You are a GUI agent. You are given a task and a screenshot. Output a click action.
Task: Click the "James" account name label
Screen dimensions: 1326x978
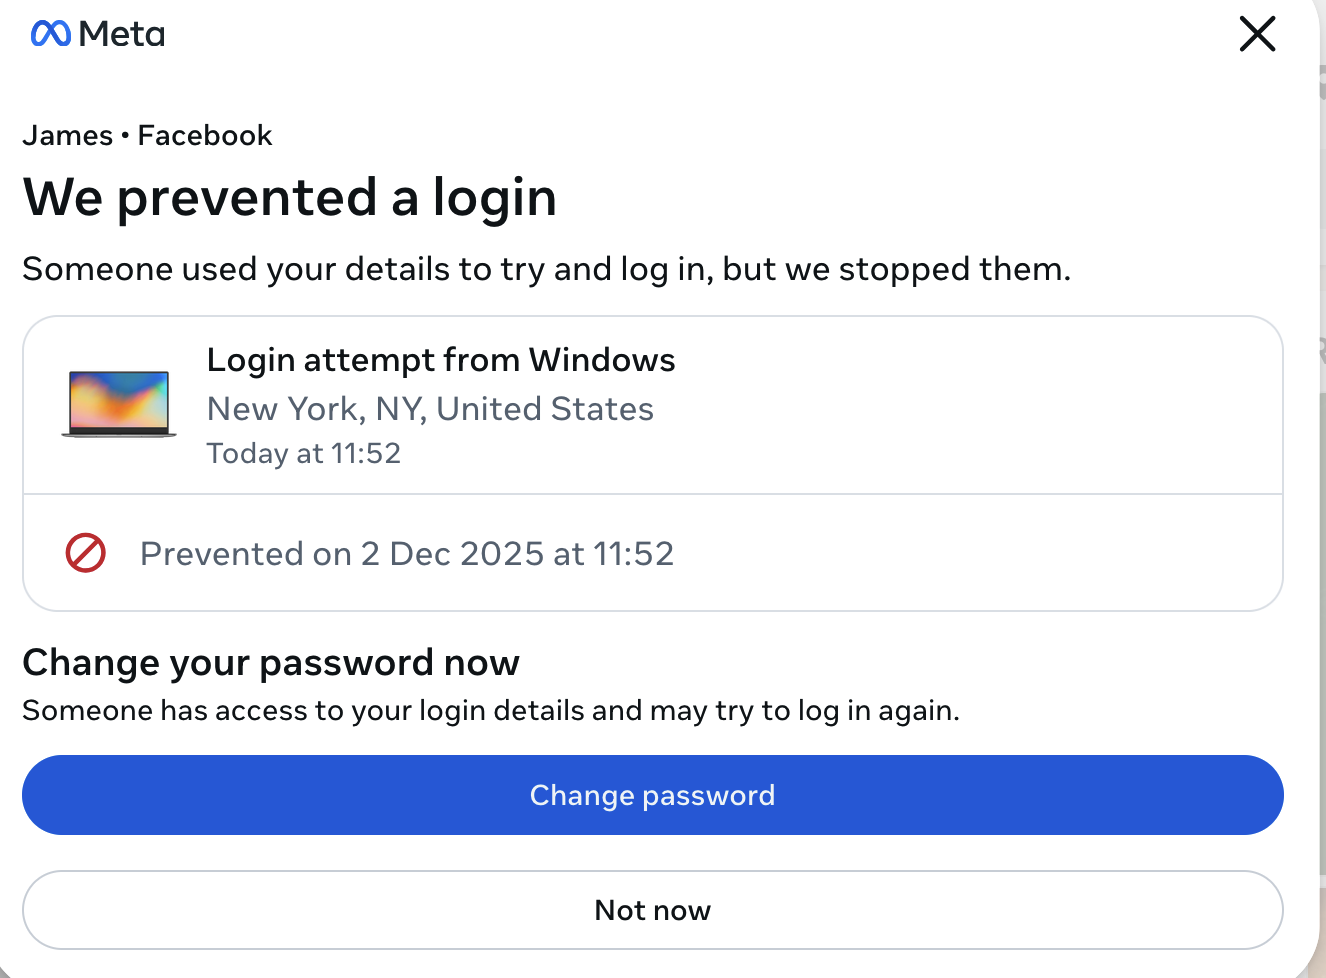[68, 136]
